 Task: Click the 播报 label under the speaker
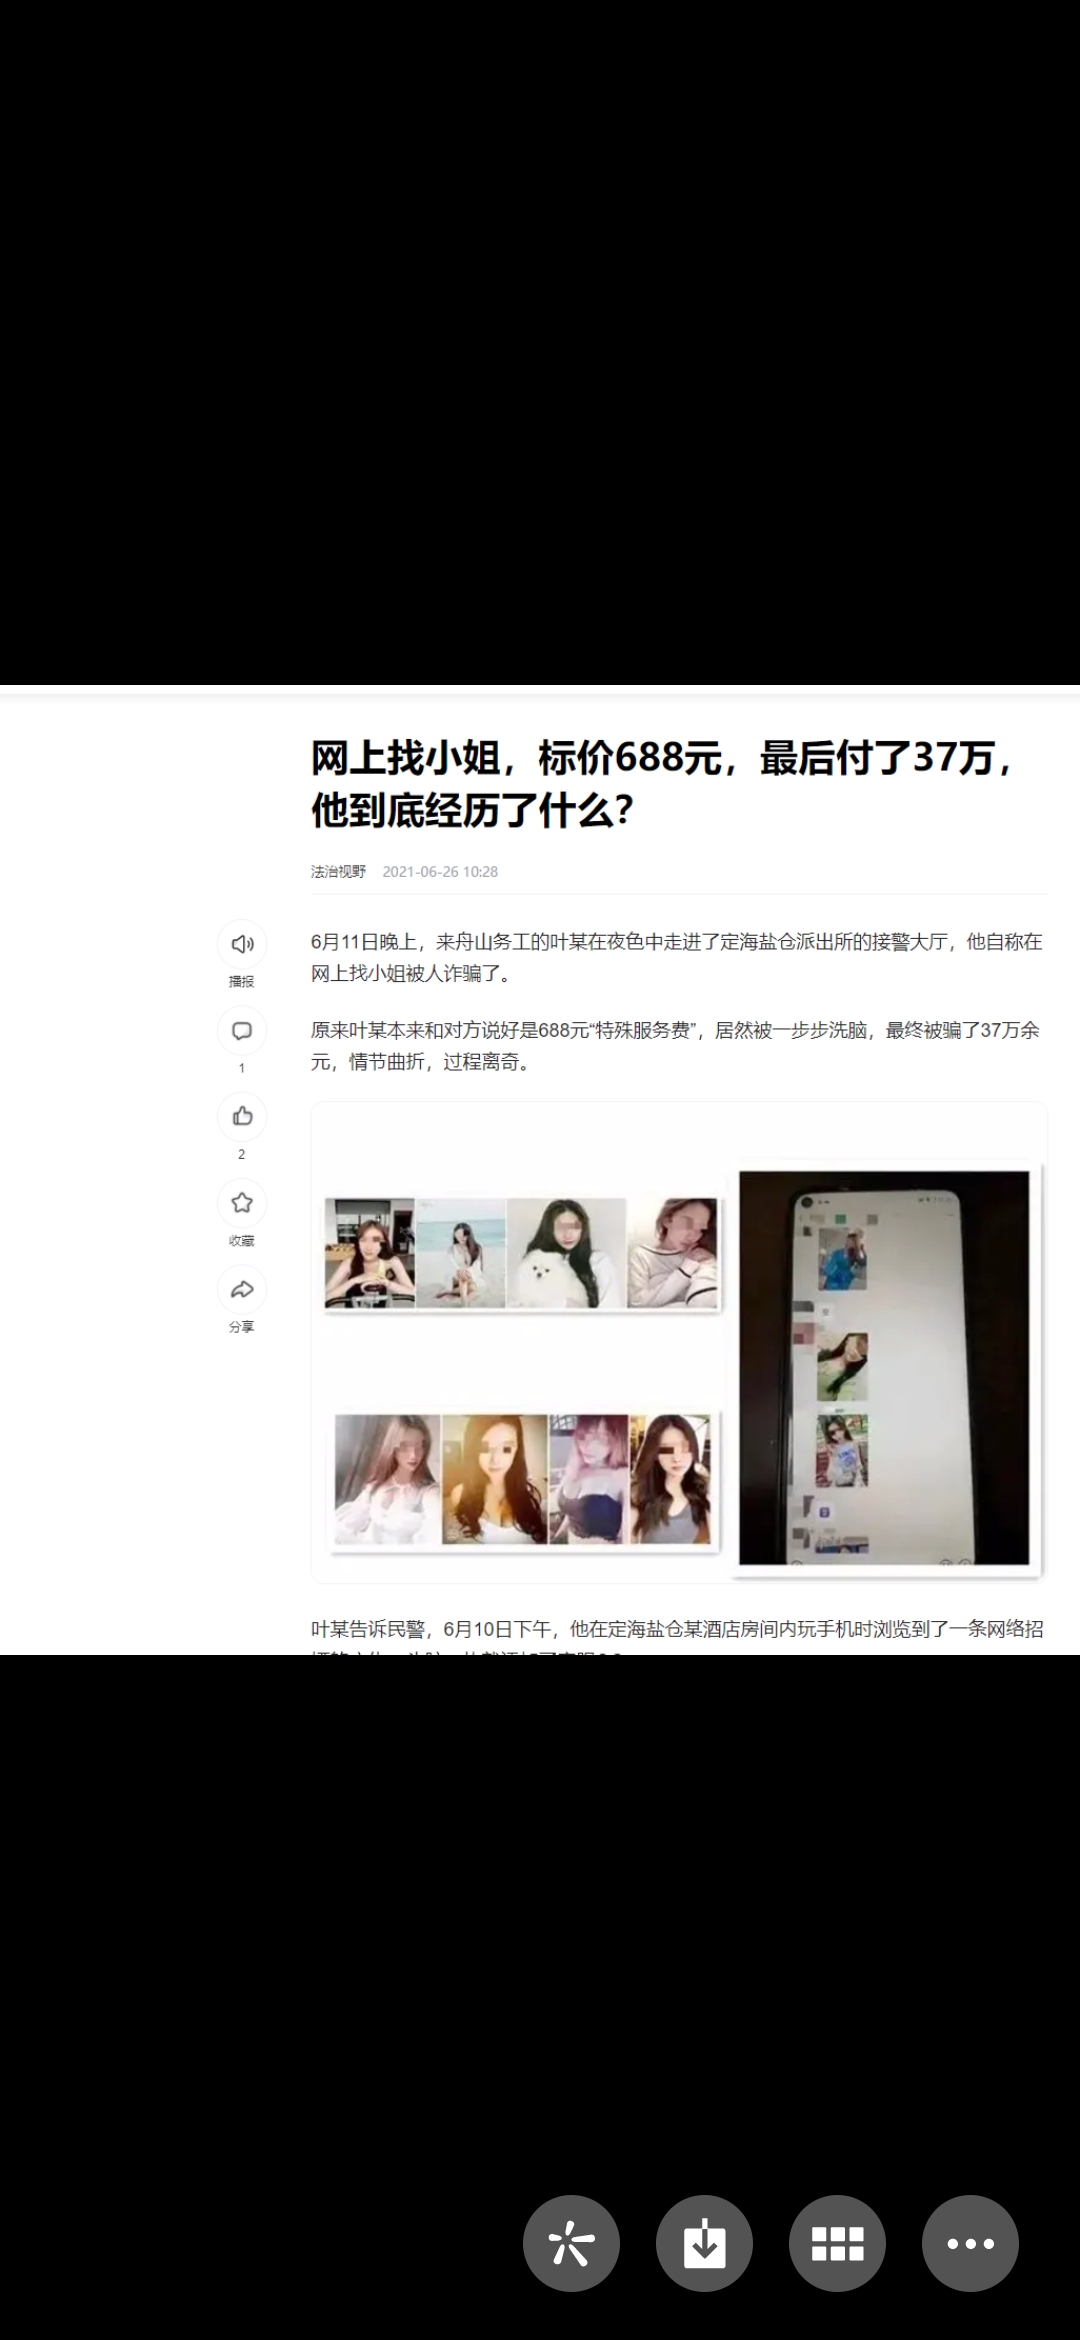pos(242,982)
